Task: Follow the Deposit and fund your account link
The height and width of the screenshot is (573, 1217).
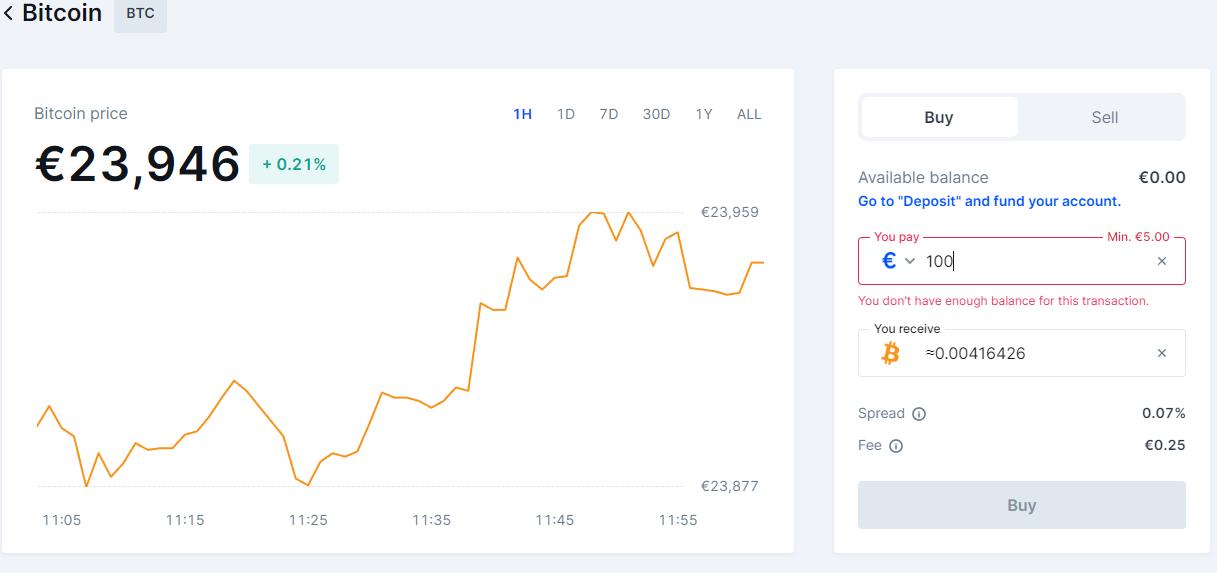Action: (x=989, y=201)
